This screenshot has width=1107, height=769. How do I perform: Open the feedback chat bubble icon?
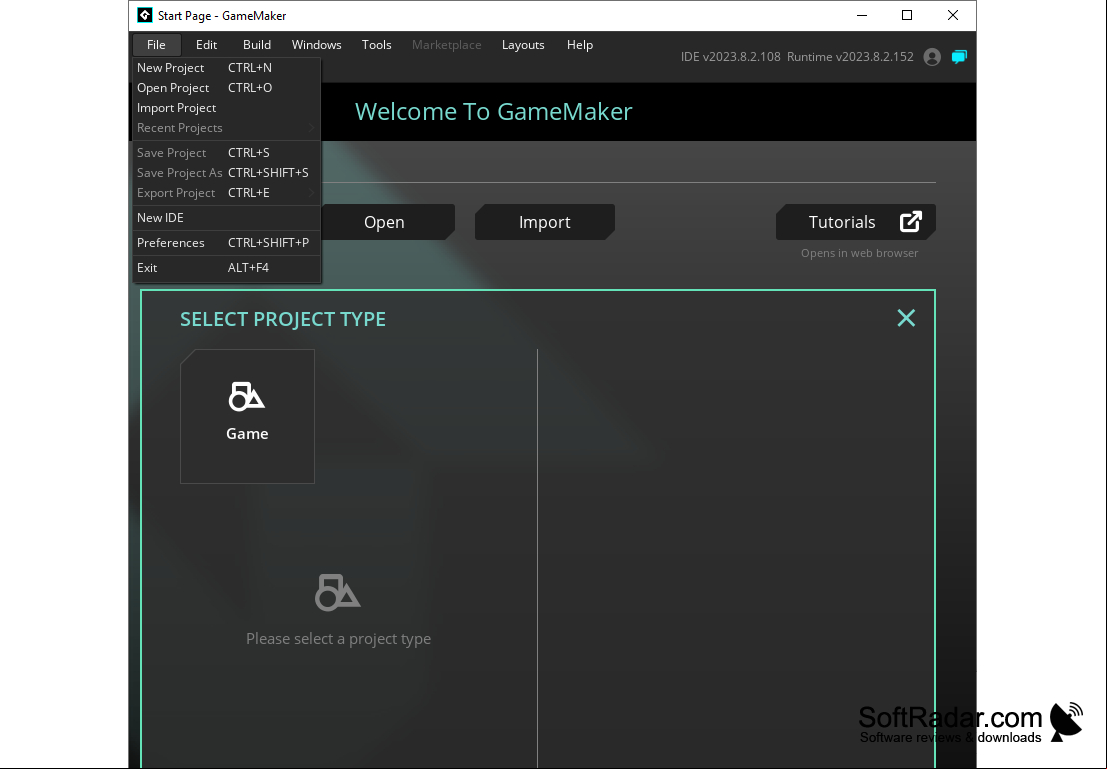point(959,57)
